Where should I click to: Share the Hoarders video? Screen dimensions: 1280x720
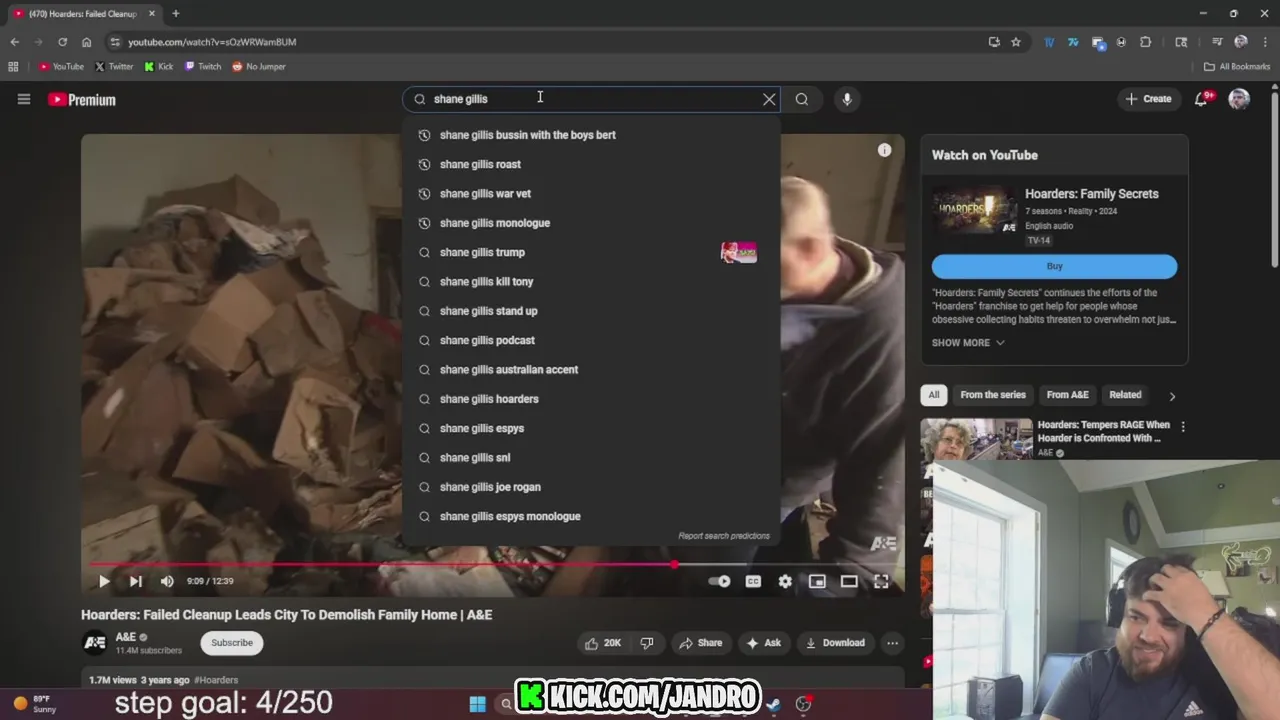[700, 643]
